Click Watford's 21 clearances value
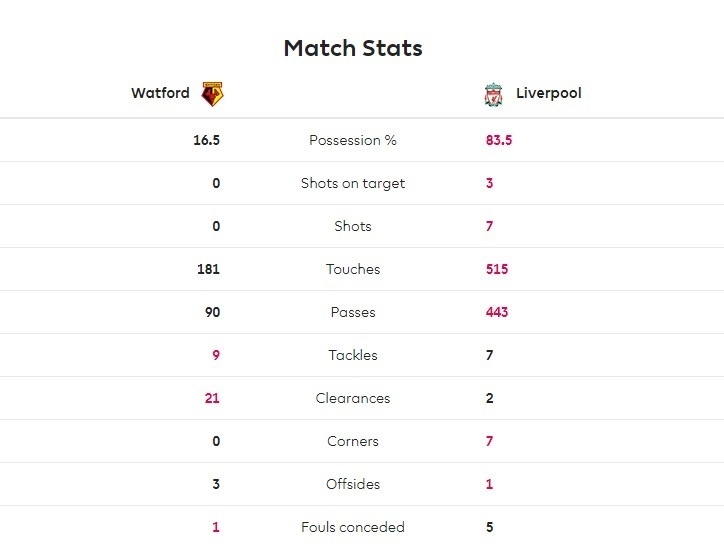The image size is (724, 548). (x=211, y=398)
